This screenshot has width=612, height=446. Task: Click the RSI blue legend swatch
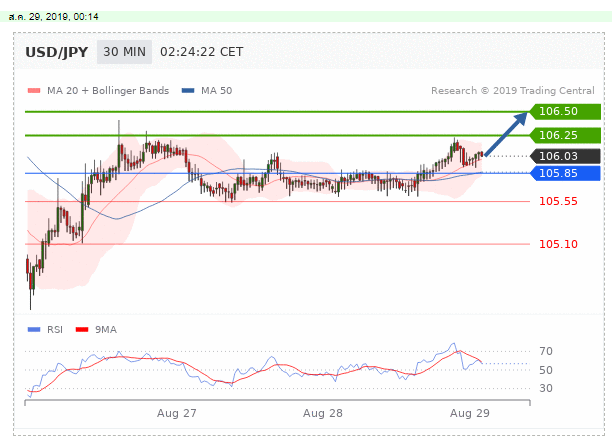point(34,330)
